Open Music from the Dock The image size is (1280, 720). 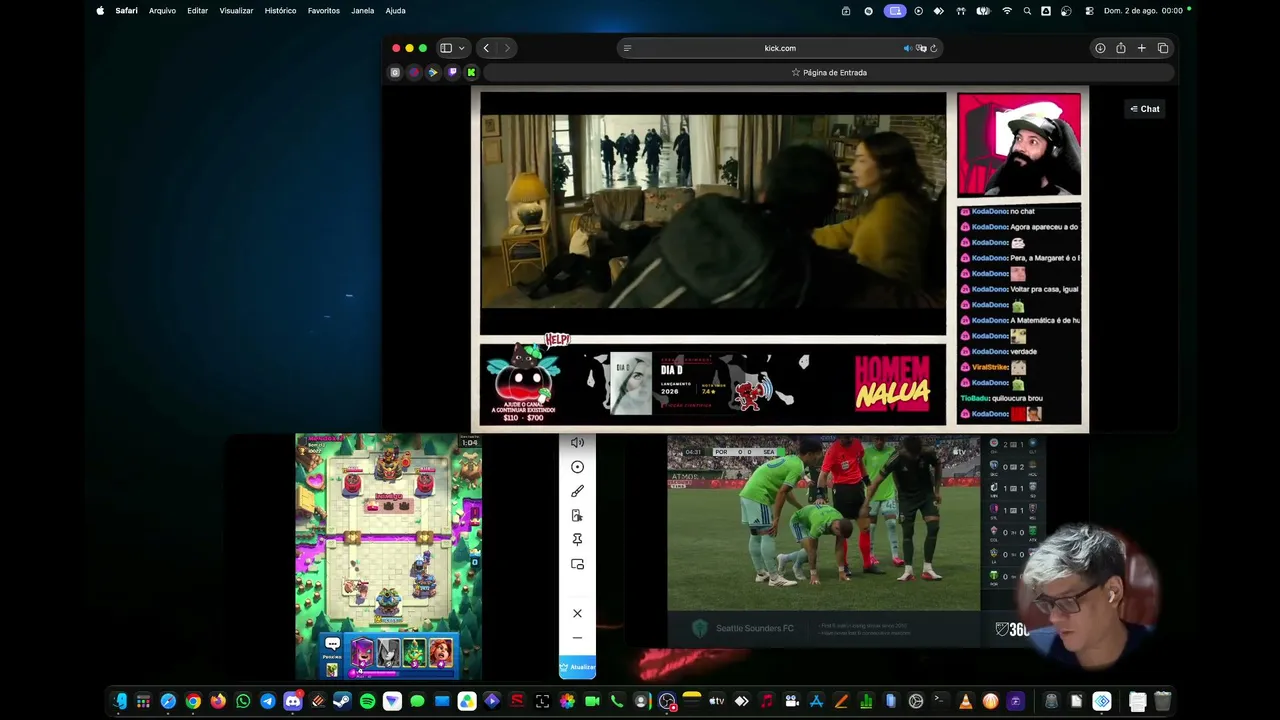point(766,701)
